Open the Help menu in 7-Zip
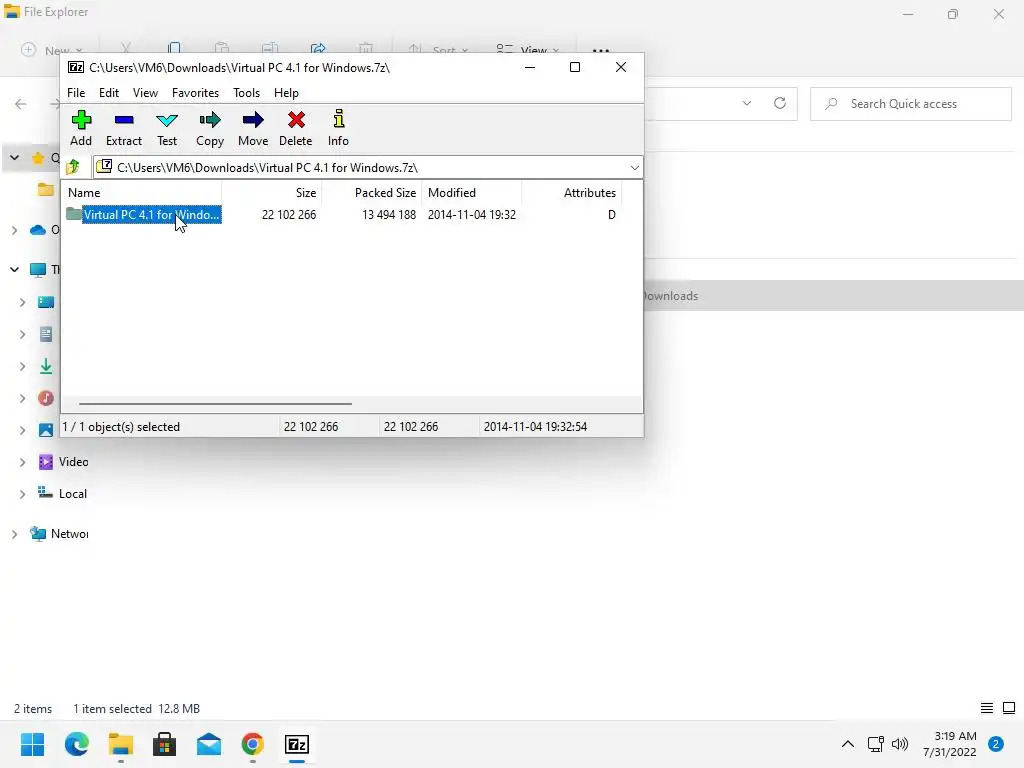This screenshot has height=768, width=1024. (x=286, y=93)
